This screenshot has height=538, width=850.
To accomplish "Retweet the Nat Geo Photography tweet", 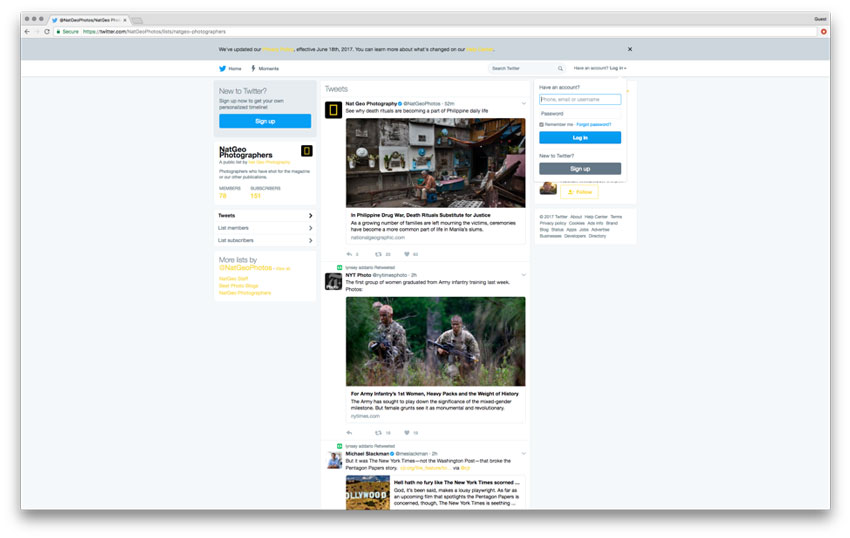I will [378, 254].
